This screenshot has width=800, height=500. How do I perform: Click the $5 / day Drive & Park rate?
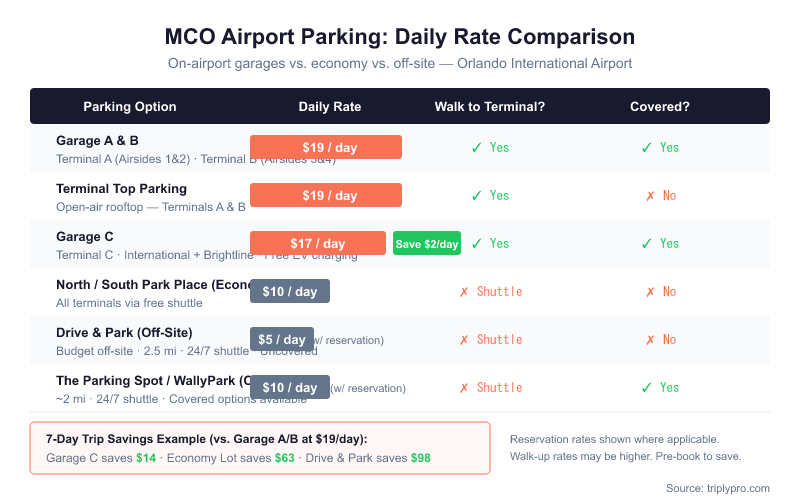tap(282, 339)
